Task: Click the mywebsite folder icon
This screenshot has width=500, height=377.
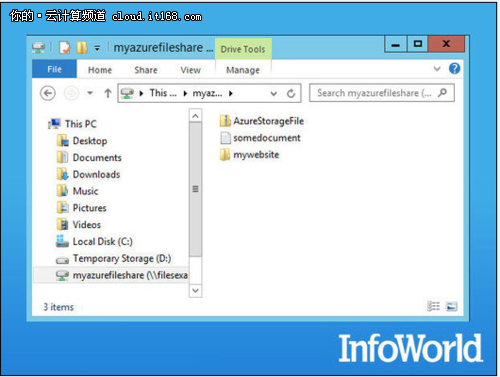Action: pos(225,155)
